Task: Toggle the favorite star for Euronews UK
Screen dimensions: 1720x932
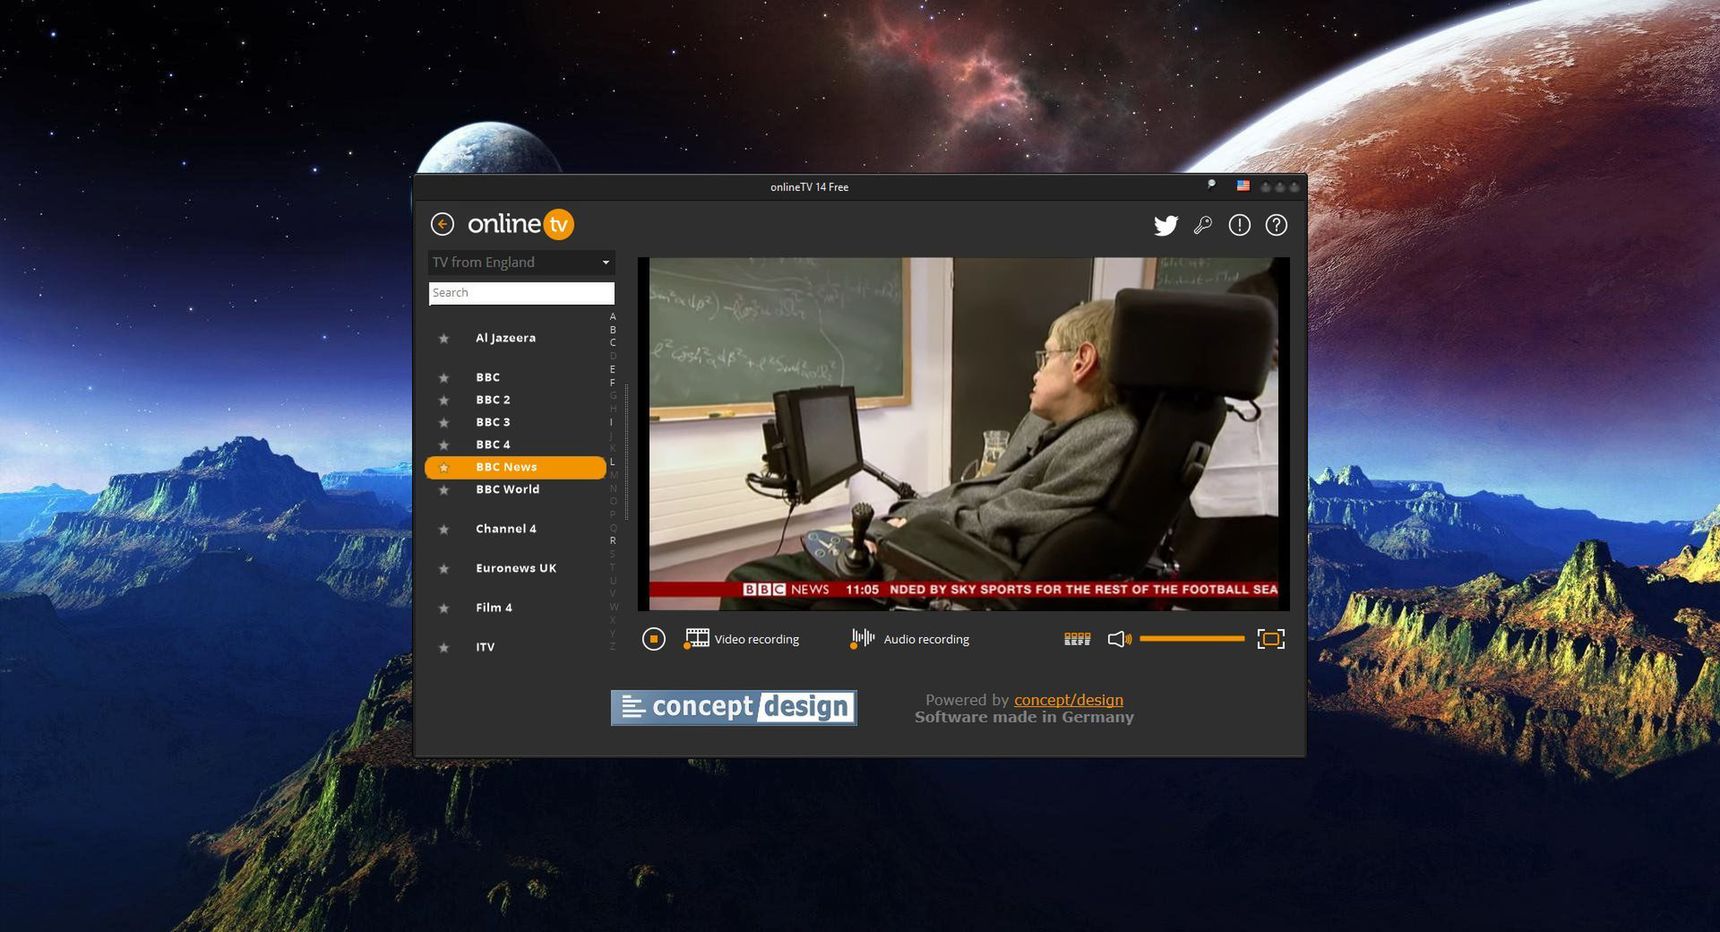Action: (444, 569)
